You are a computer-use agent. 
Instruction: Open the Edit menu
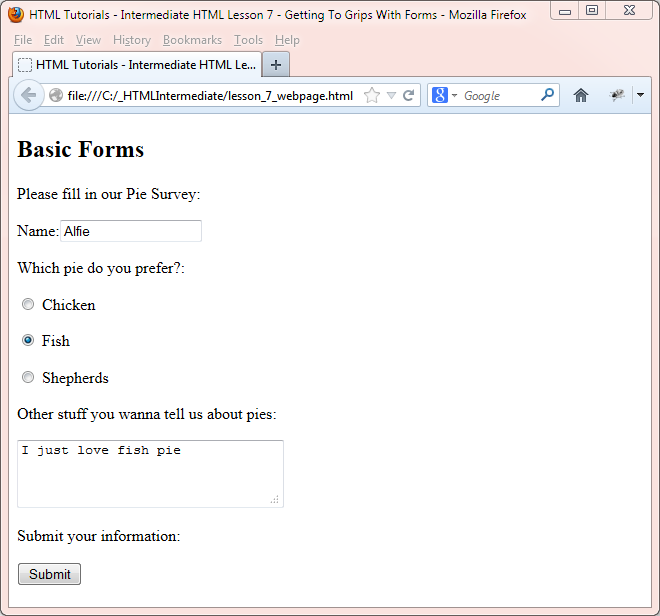[54, 40]
